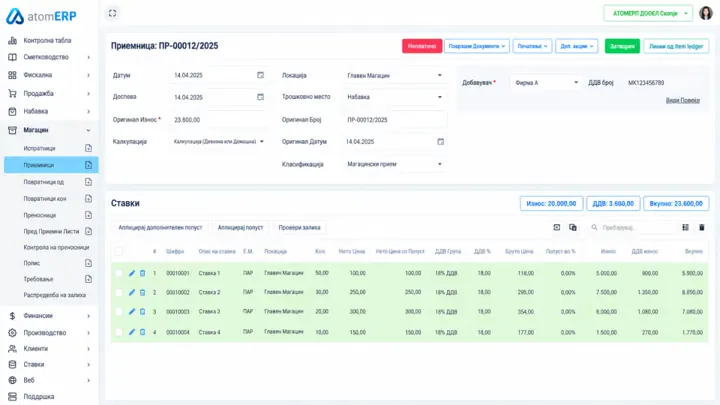720x405 pixels.
Task: Check the Ставка 2 row checkbox
Action: [119, 292]
